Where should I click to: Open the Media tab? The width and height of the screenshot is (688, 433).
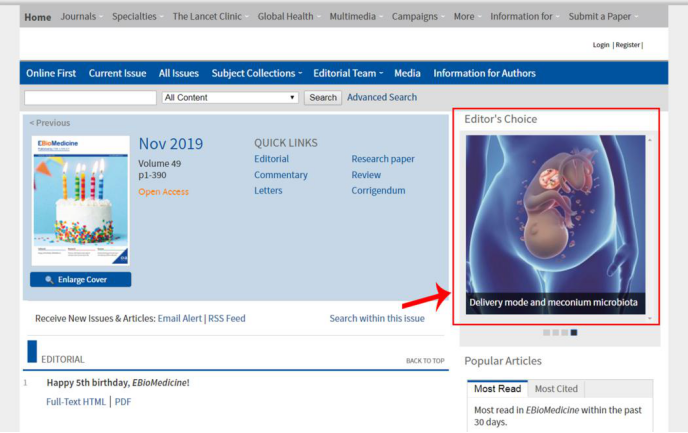point(407,73)
